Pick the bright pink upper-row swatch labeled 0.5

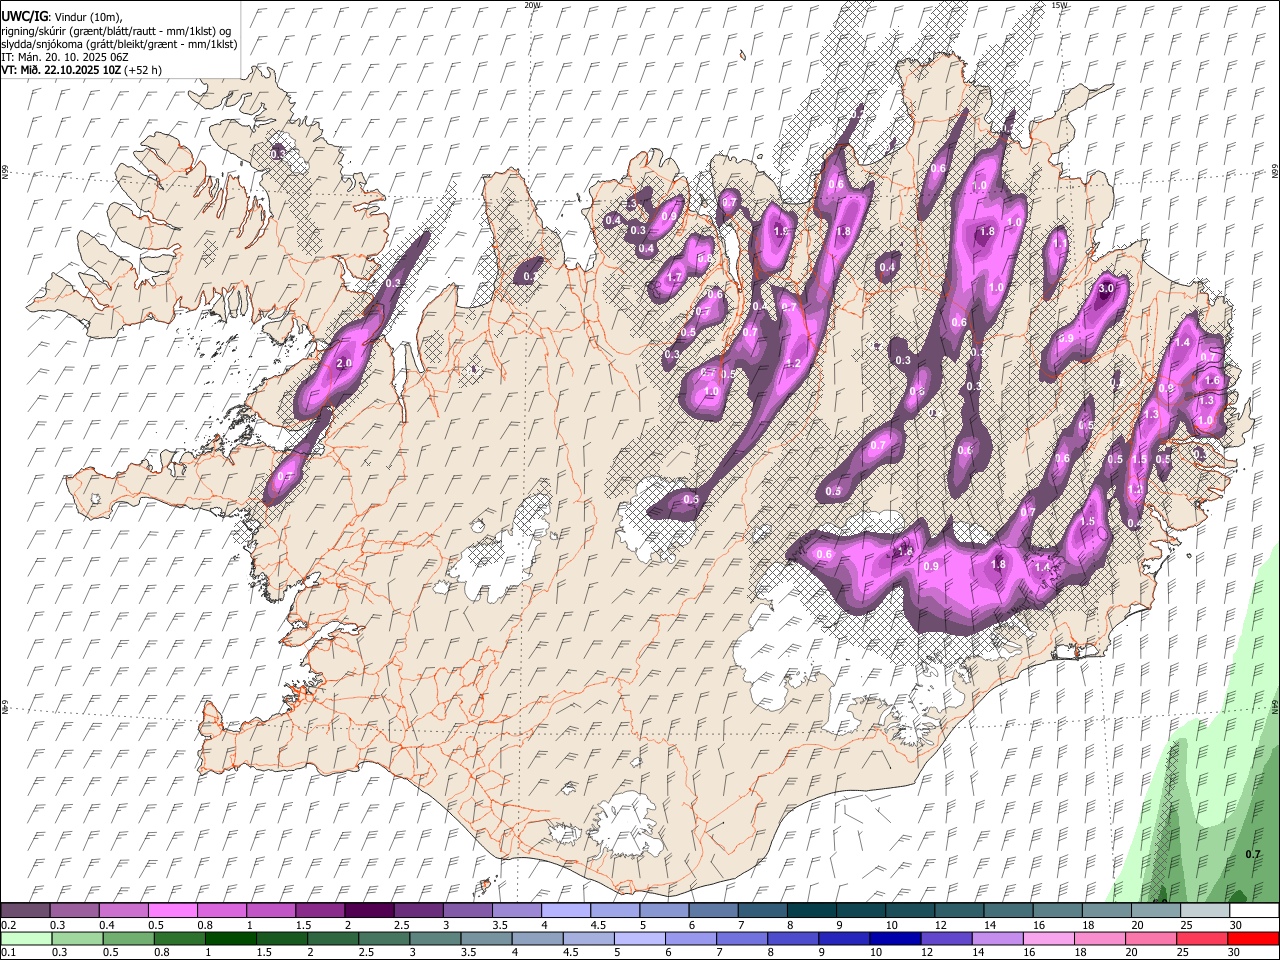point(174,910)
